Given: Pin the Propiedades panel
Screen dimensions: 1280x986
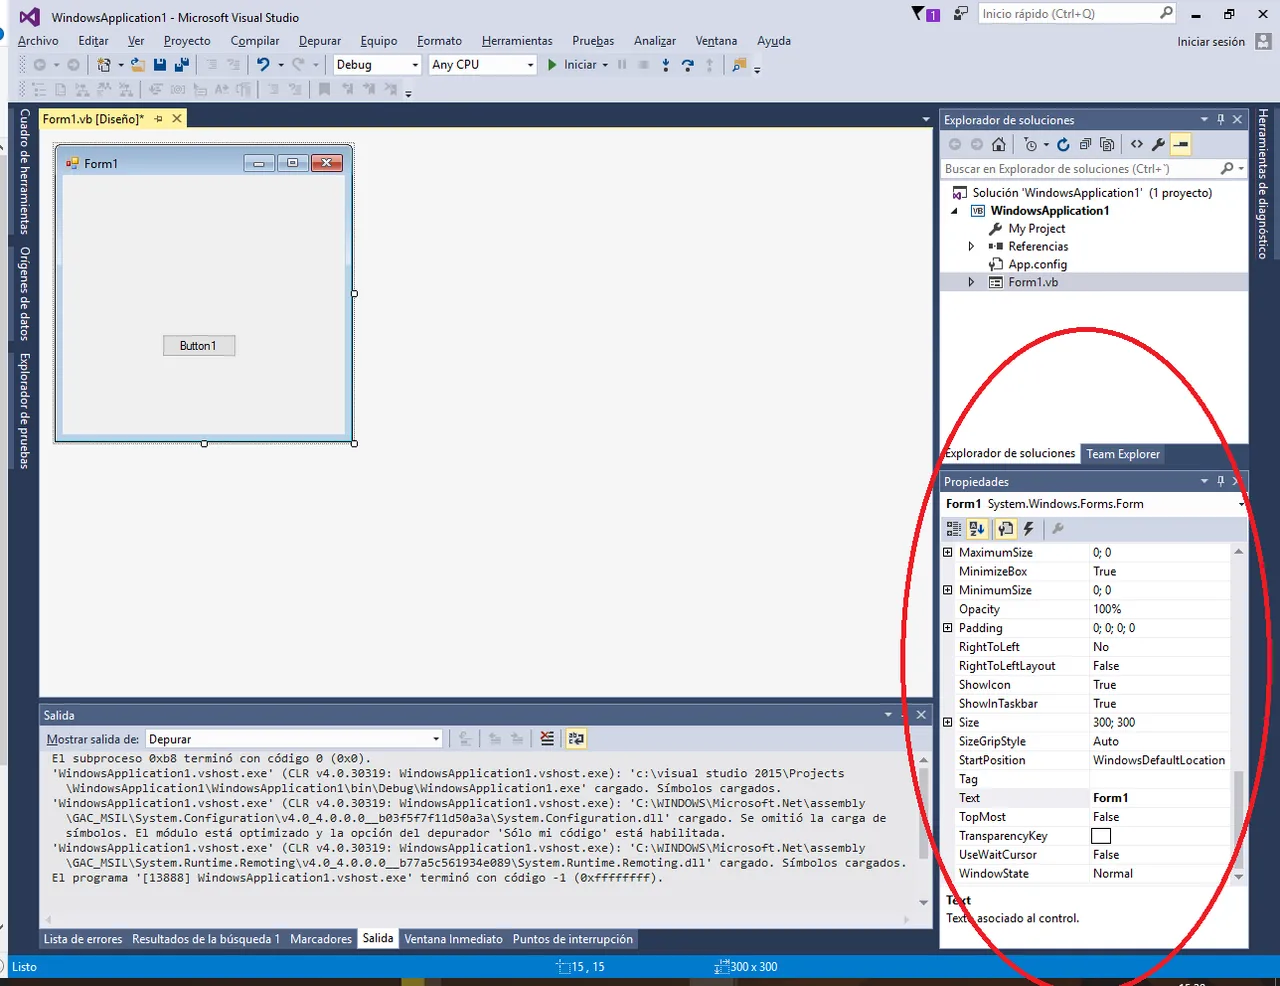Looking at the screenshot, I should [1221, 481].
